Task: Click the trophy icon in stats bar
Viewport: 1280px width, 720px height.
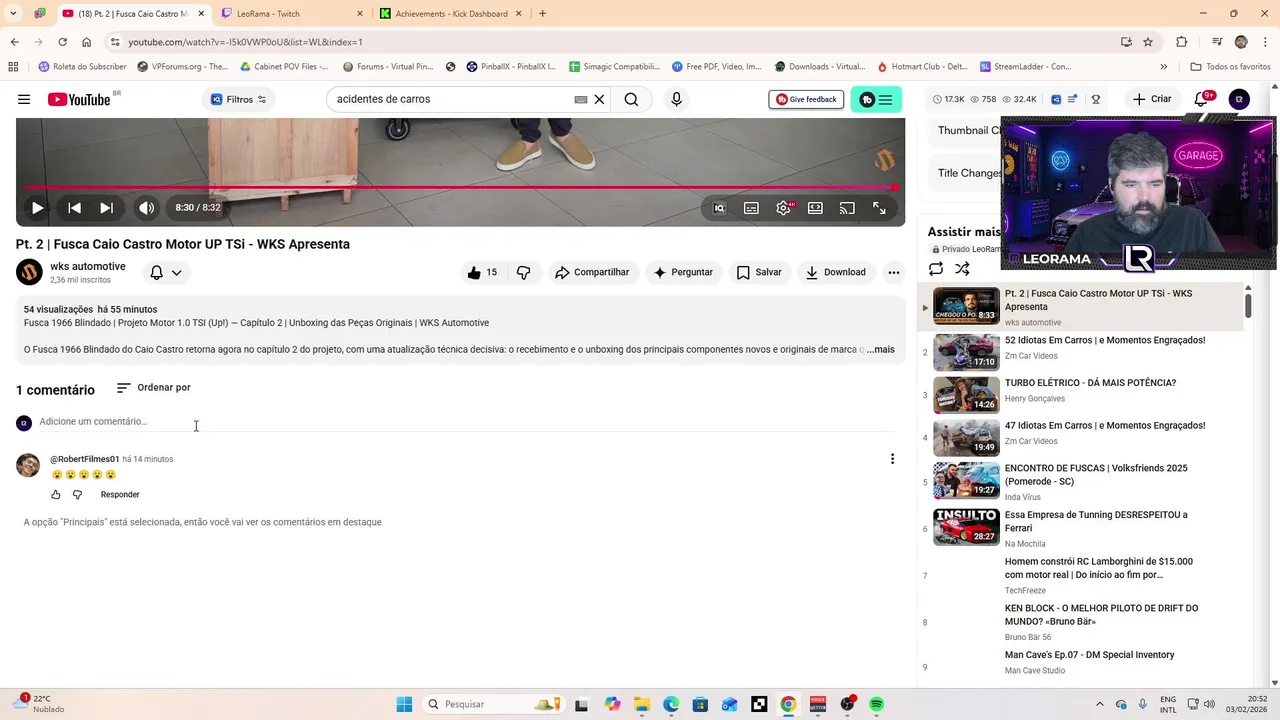Action: pos(1096,99)
